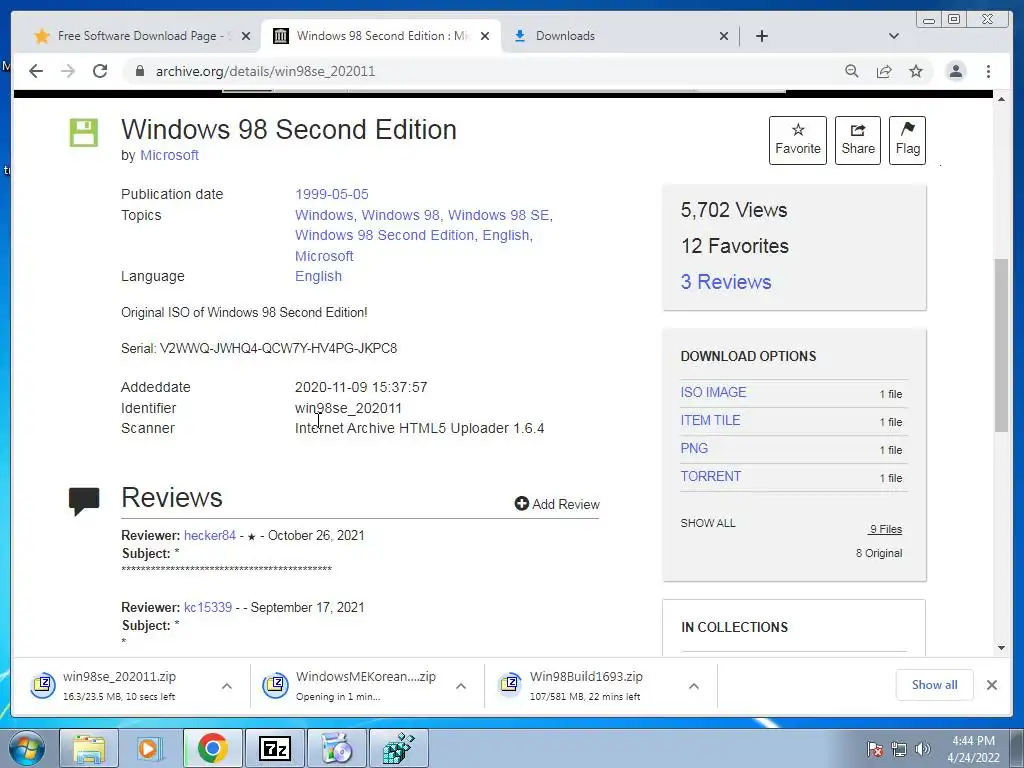Screen dimensions: 1024x768
Task: Open reviewer kc15339 profile
Action: point(208,607)
